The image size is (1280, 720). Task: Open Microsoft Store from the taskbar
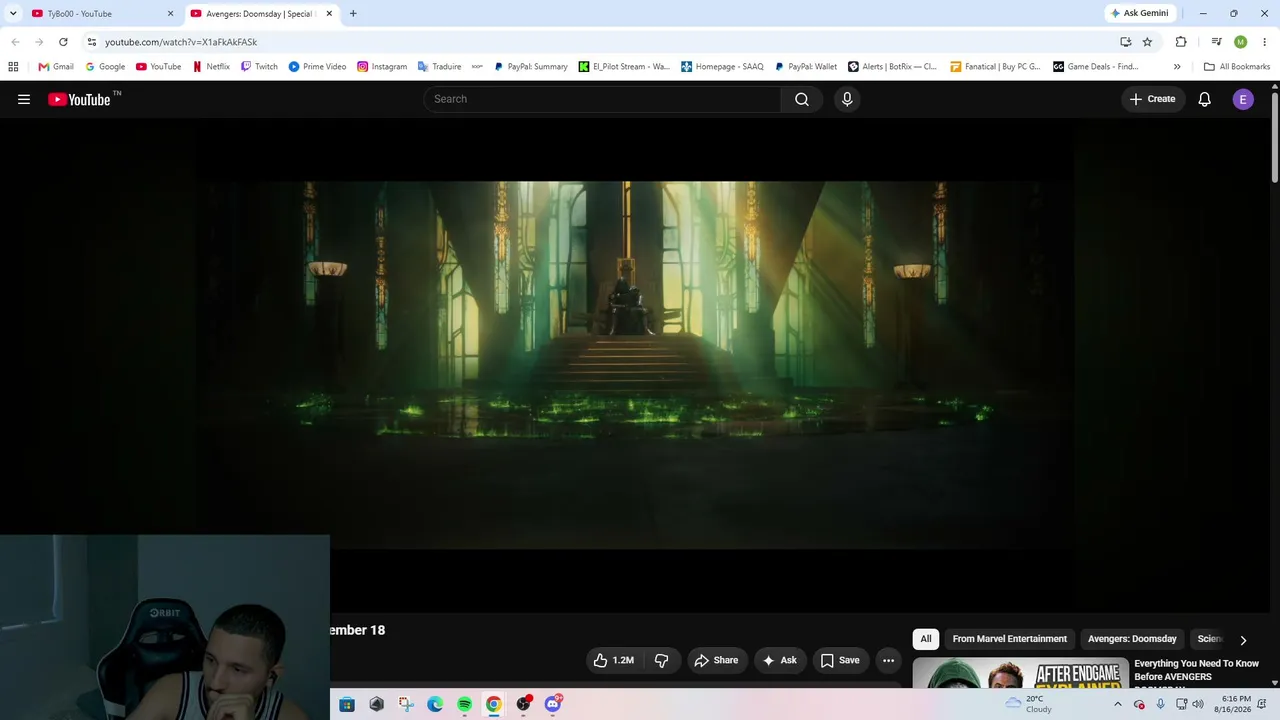point(347,704)
